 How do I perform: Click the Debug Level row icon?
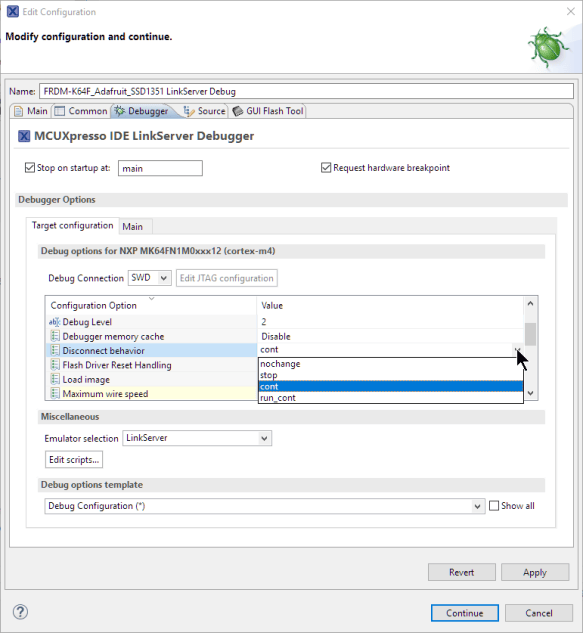(54, 322)
